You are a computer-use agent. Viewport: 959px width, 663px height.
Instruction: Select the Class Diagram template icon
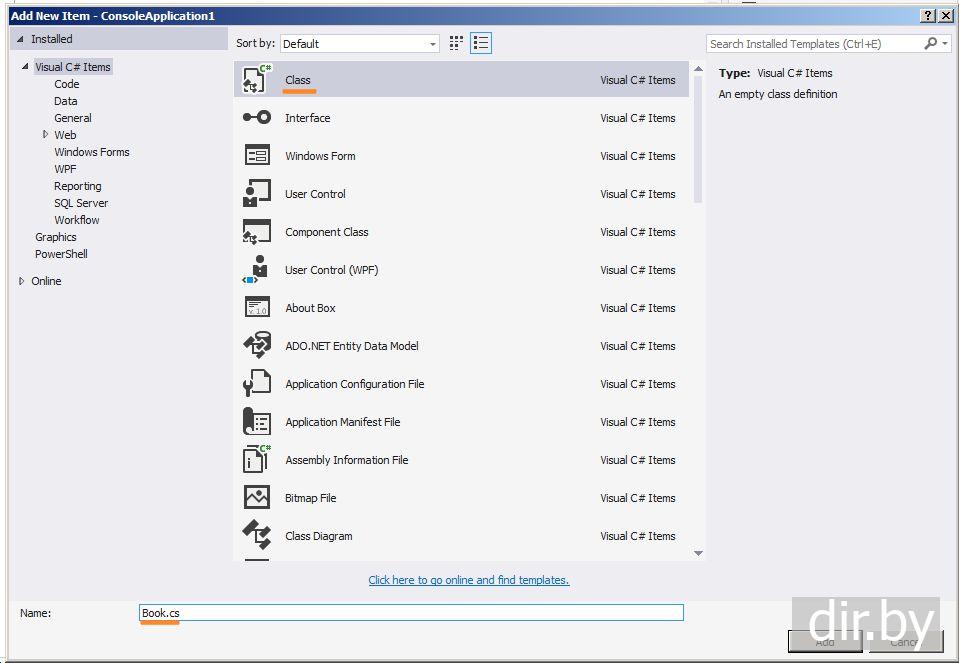click(x=257, y=536)
